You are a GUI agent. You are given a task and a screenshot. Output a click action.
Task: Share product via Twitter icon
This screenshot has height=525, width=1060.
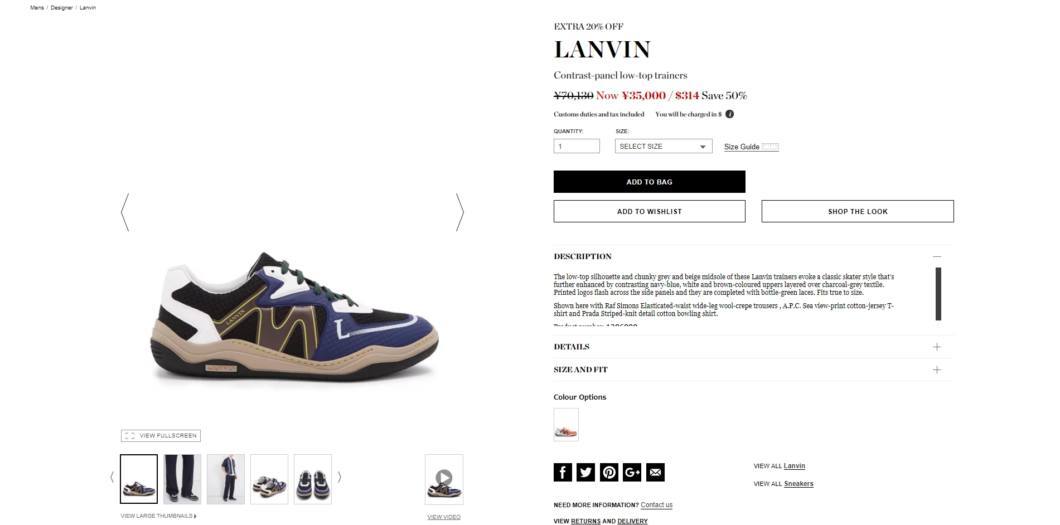point(585,472)
